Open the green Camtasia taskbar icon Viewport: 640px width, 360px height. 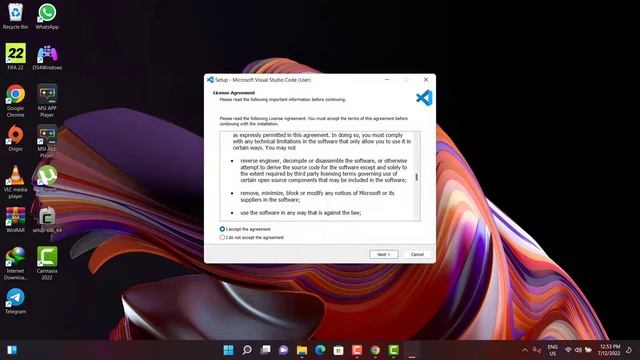click(x=393, y=350)
